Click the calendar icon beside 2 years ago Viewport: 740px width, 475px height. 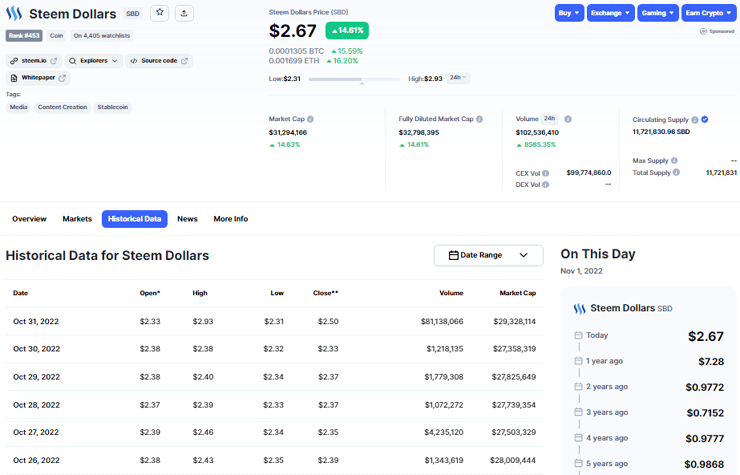pos(578,386)
